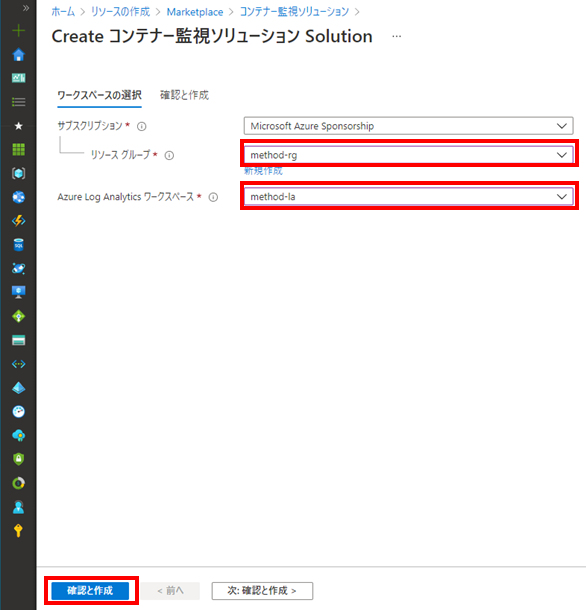Viewport: 586px width, 610px height.
Task: Click 次: 確認と作成 > button
Action: [262, 591]
